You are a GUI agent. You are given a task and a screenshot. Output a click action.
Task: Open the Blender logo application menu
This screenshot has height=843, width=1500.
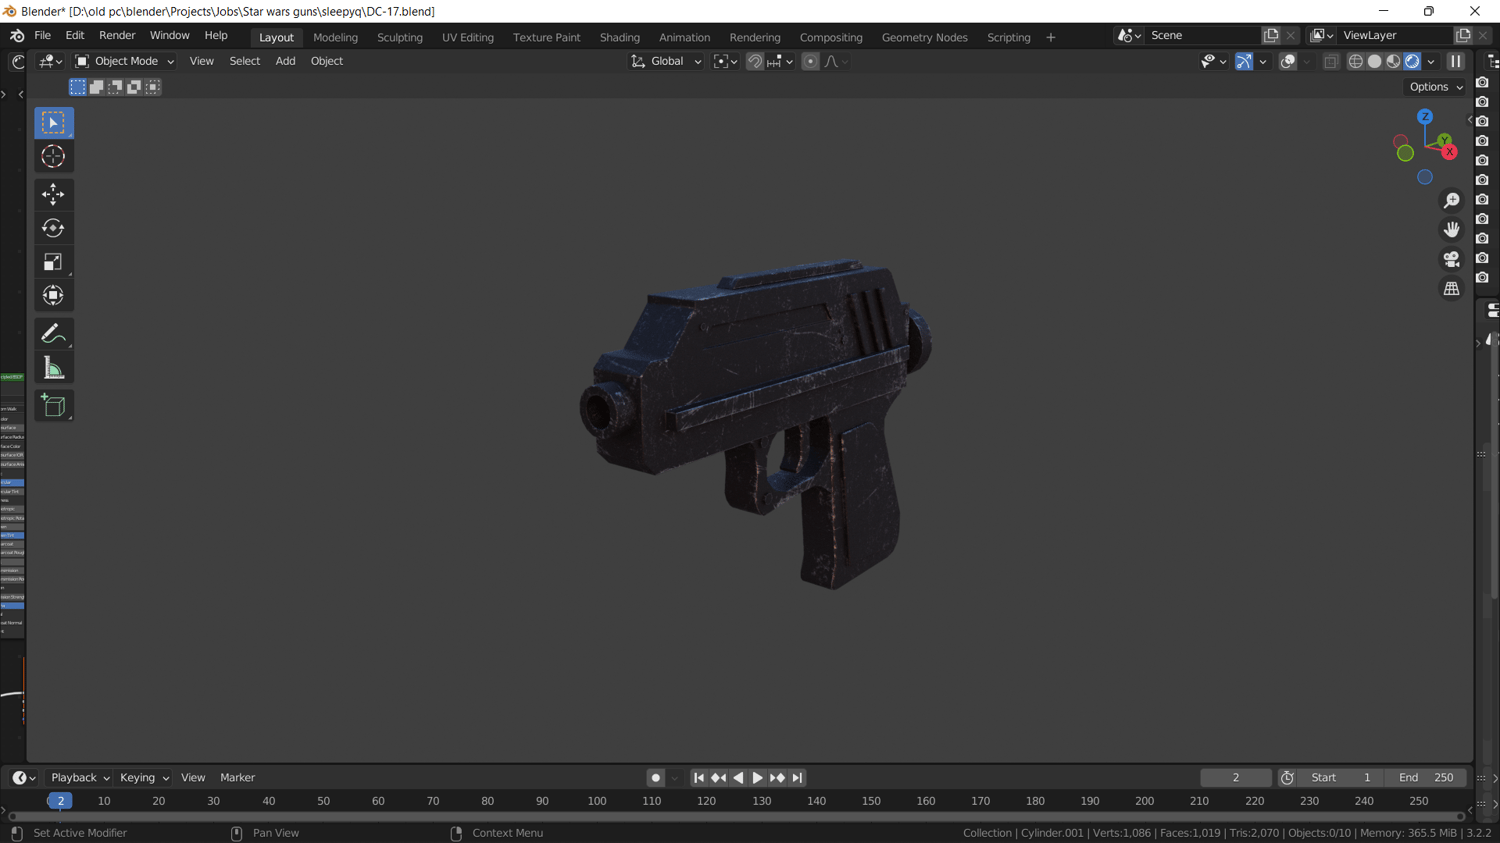(x=17, y=36)
